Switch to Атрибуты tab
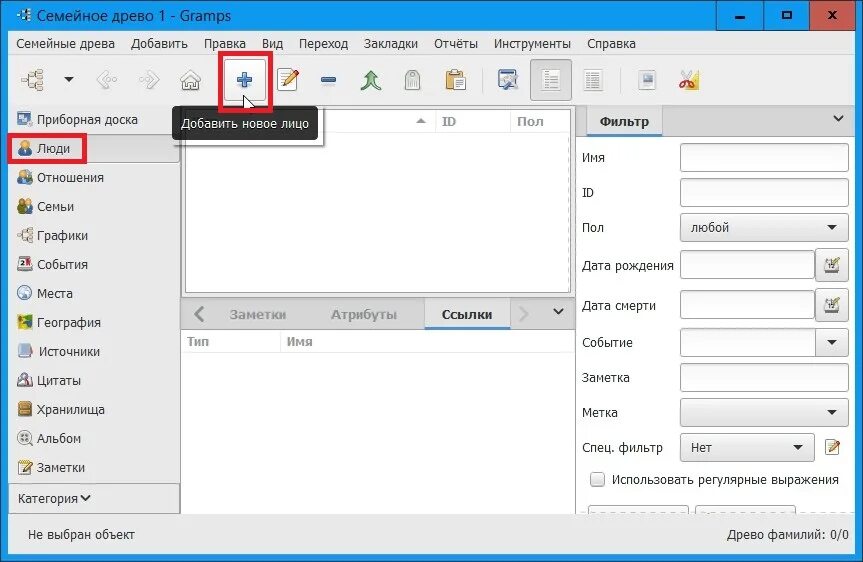This screenshot has width=863, height=562. pos(364,315)
